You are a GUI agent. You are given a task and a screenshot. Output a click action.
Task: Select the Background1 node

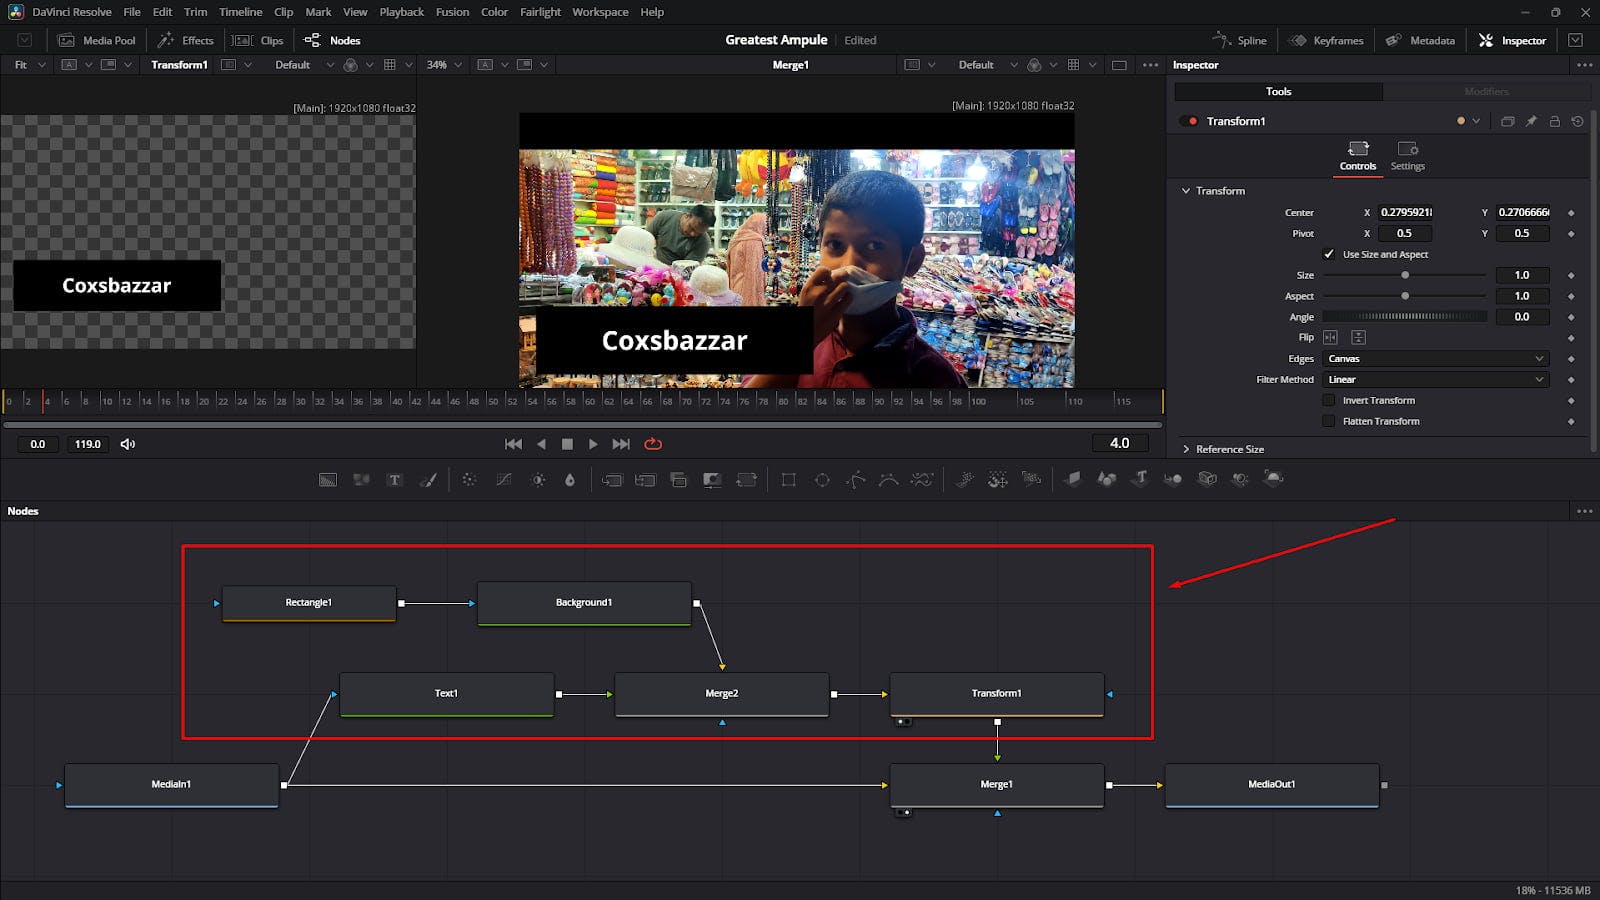[x=584, y=603]
